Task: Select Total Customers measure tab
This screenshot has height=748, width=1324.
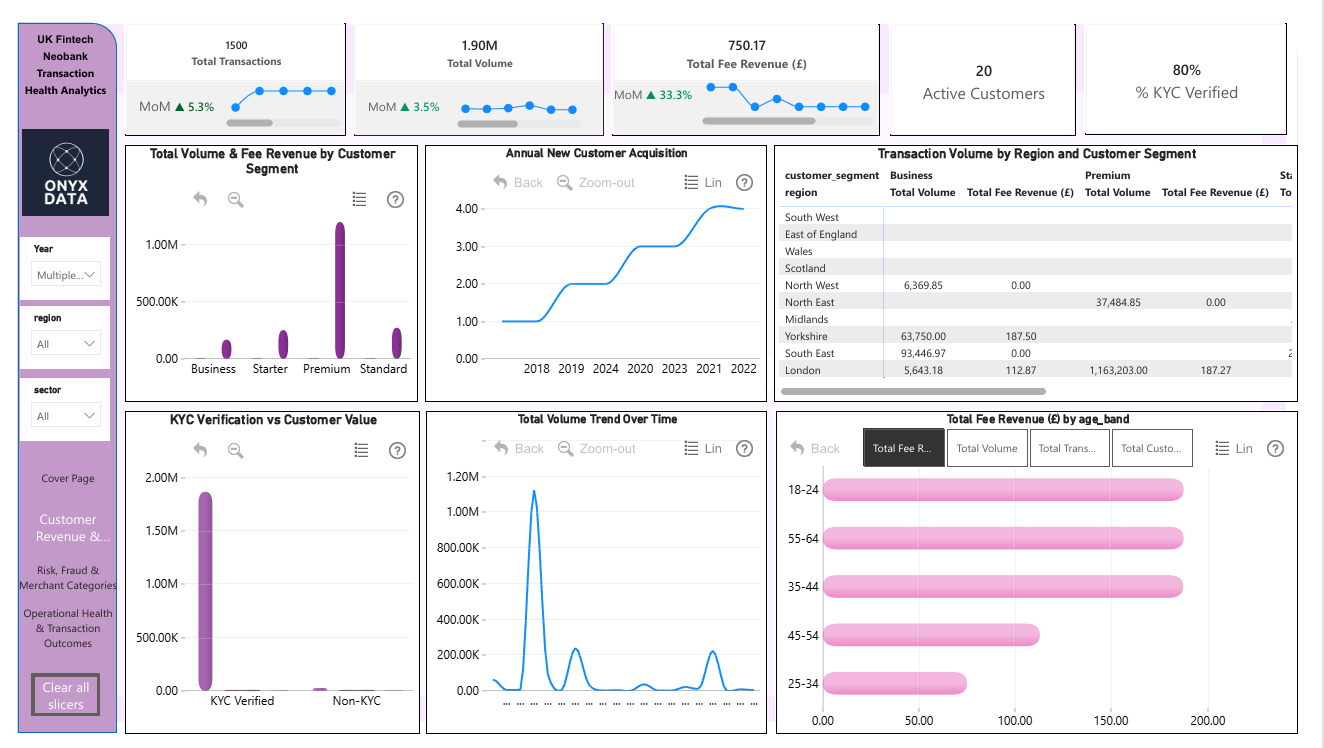Action: pos(1152,448)
